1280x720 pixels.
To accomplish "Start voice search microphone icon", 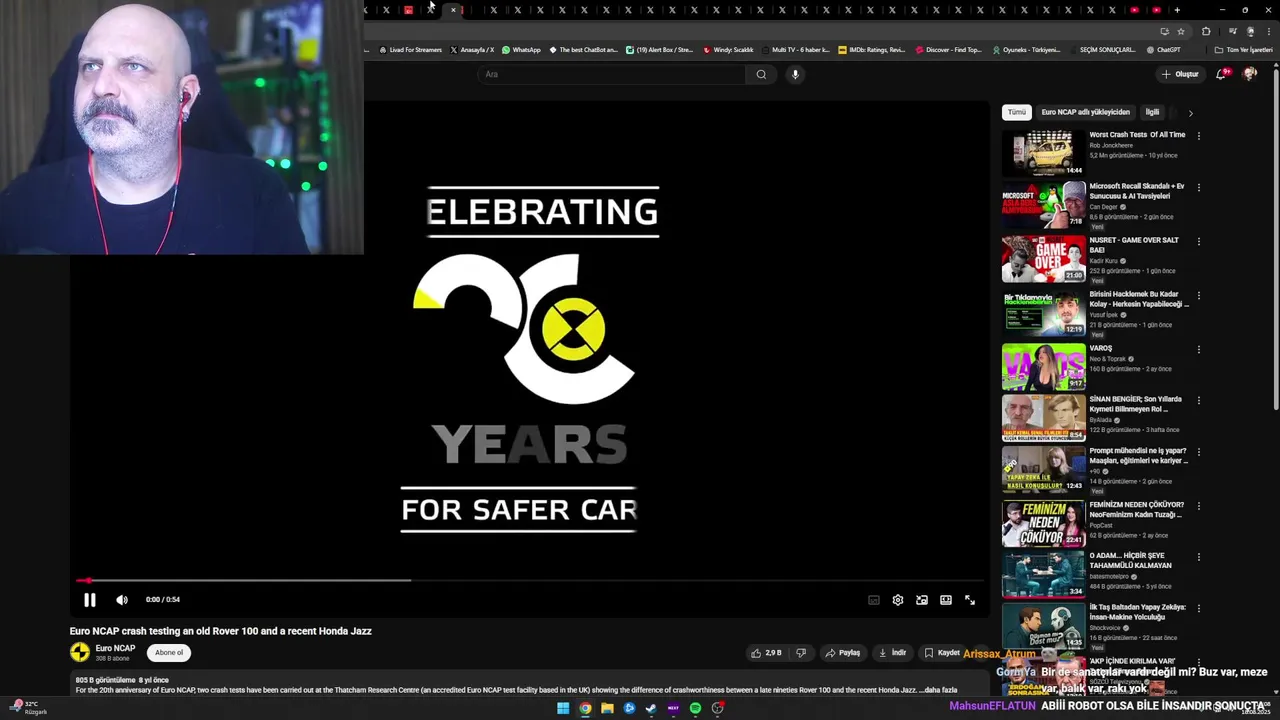I will point(795,74).
